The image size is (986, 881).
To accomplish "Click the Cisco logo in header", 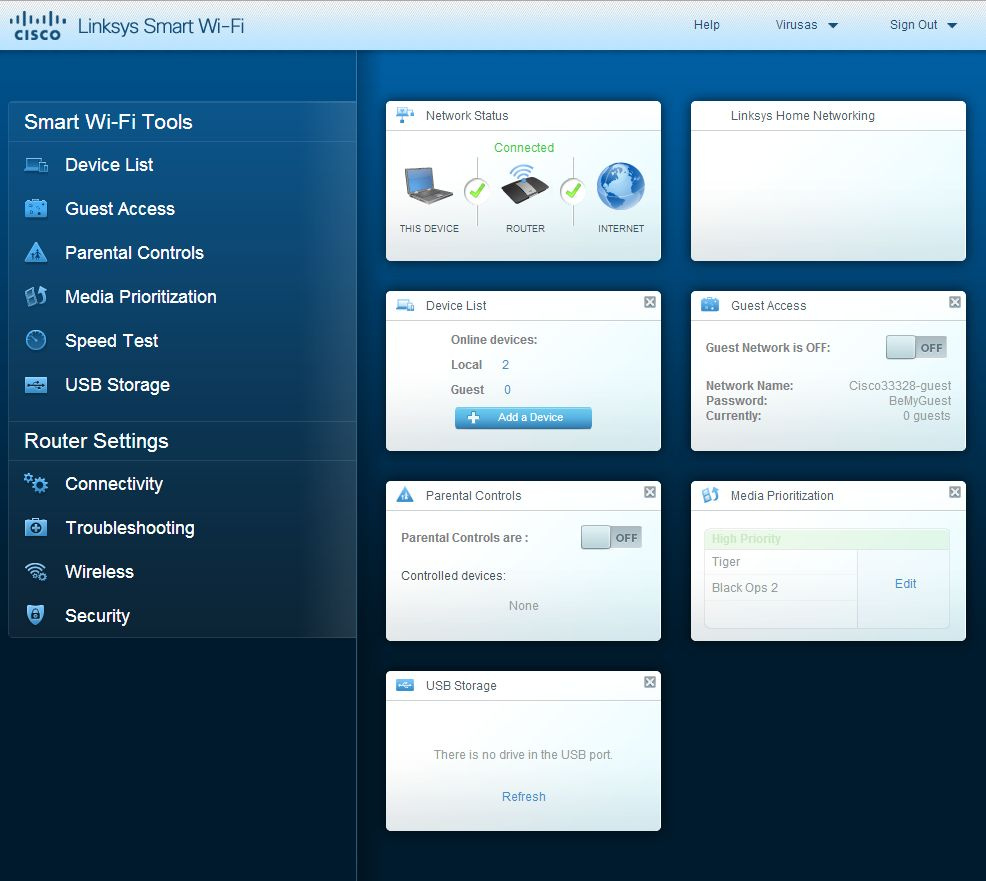I will click(37, 26).
